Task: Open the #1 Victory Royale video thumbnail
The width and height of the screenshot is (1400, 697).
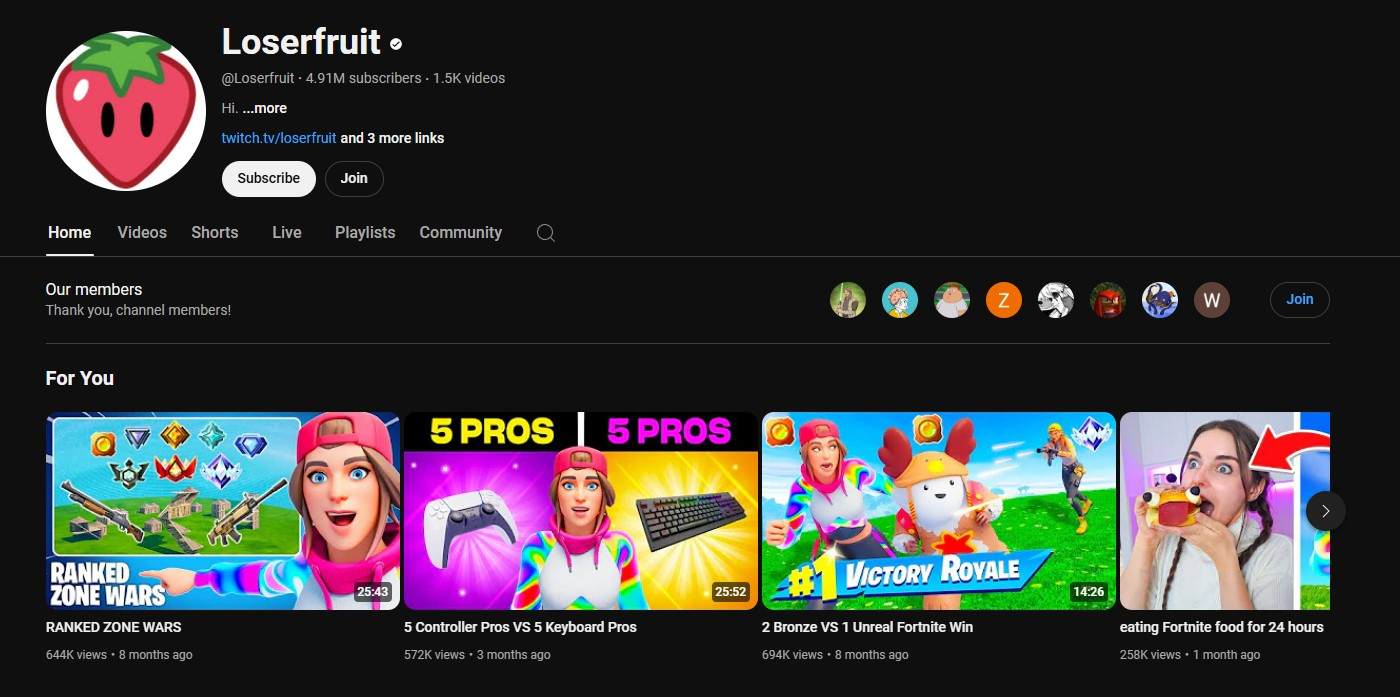Action: [x=939, y=511]
